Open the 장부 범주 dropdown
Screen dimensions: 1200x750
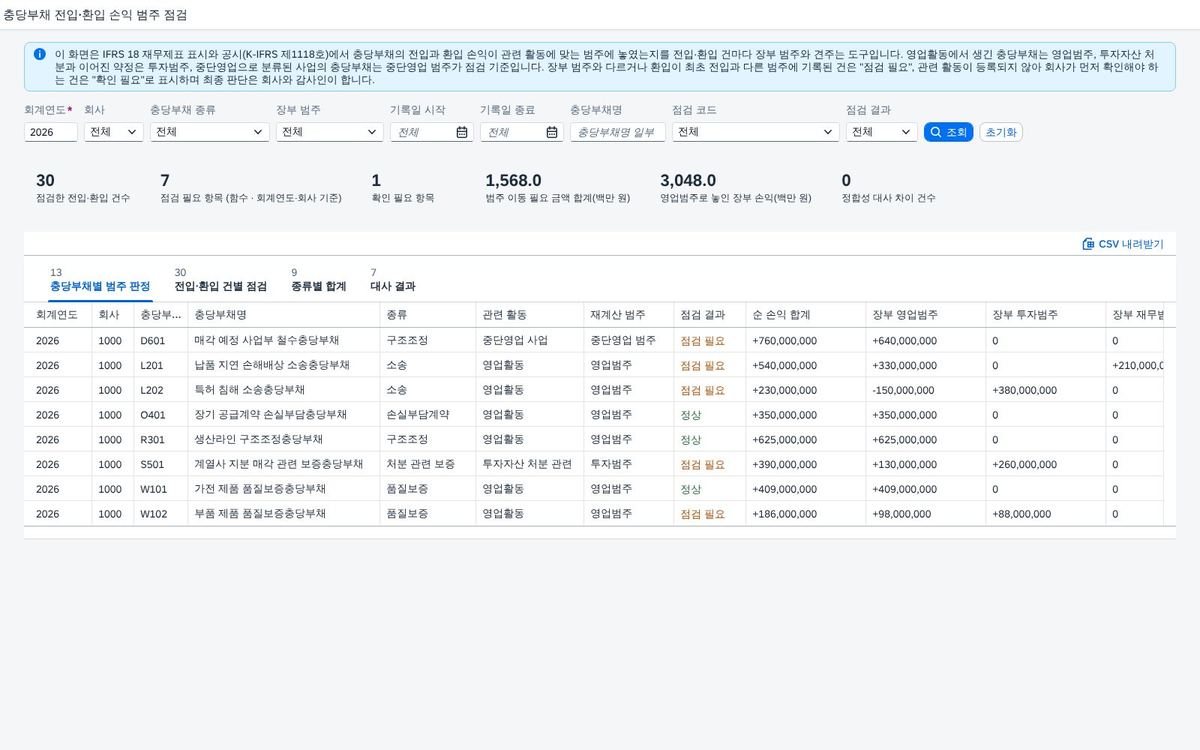tap(330, 132)
